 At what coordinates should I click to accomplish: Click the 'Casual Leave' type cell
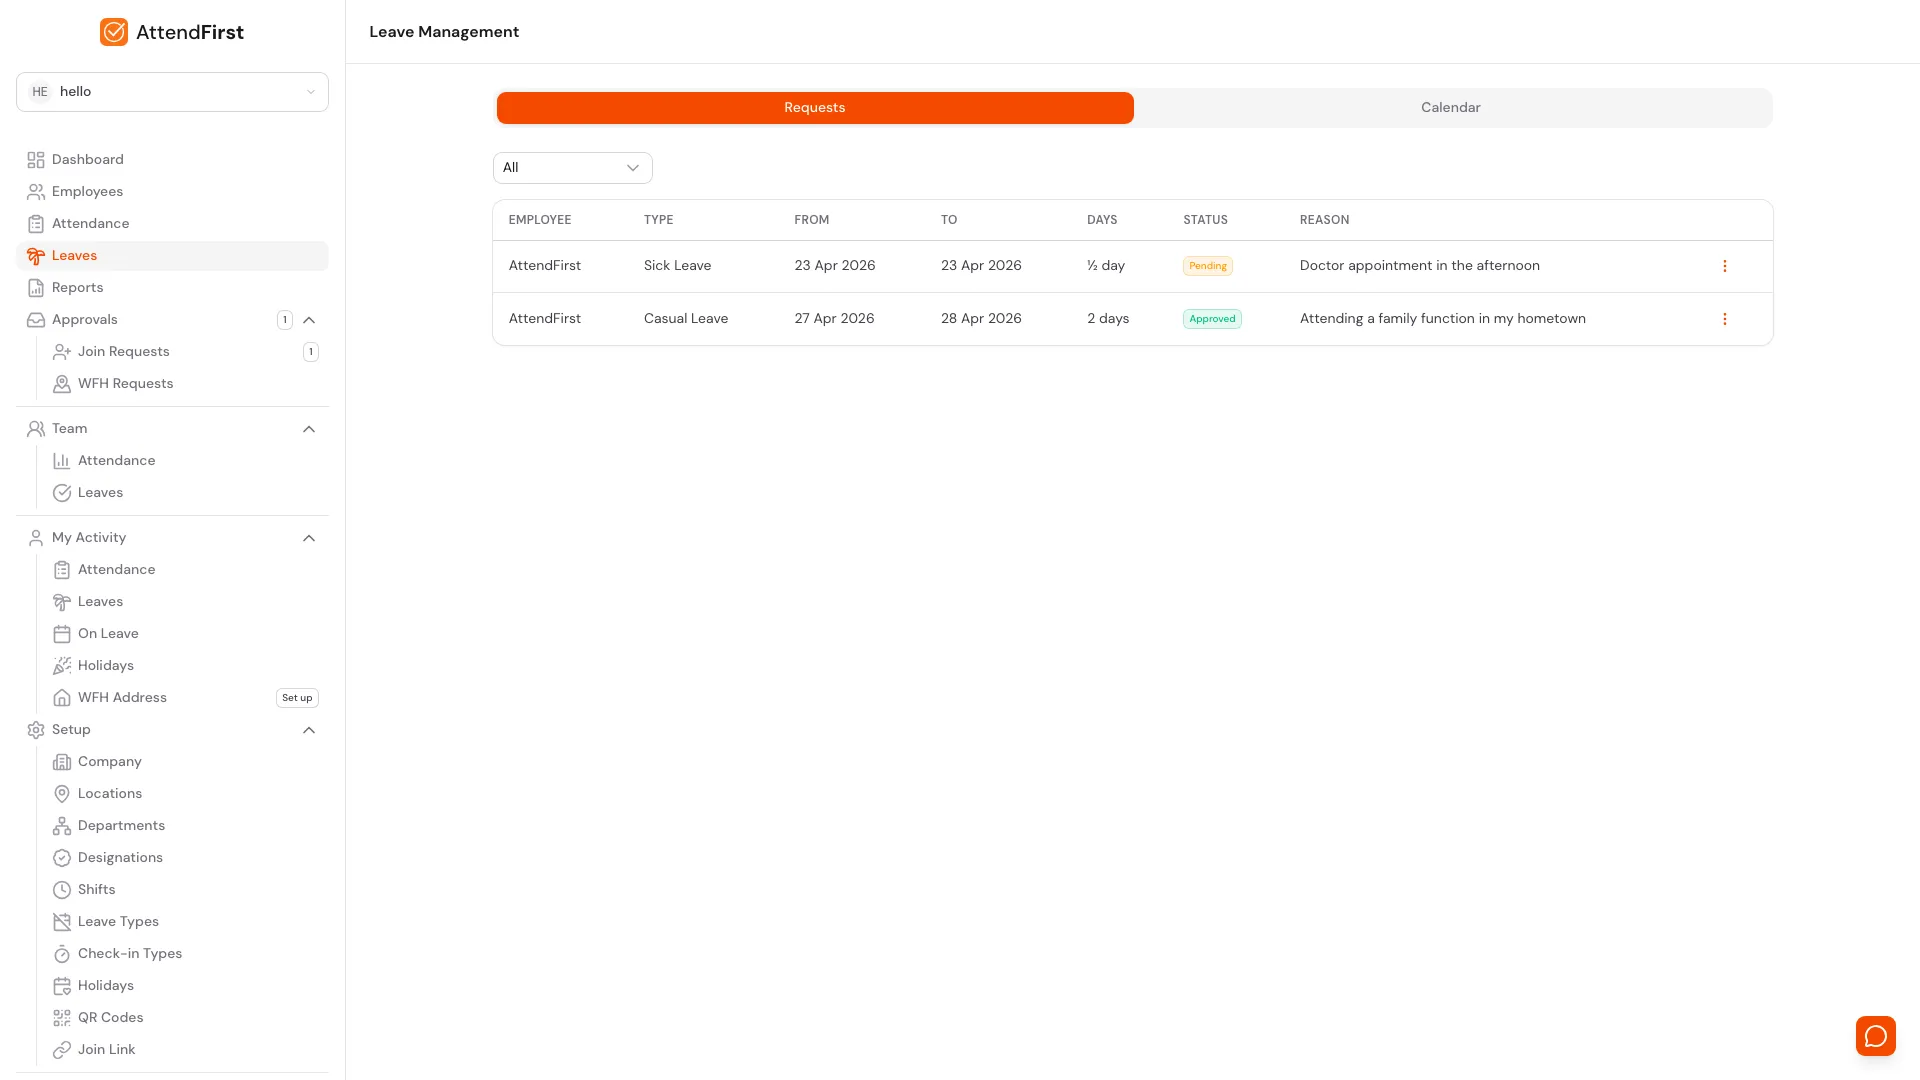(686, 319)
